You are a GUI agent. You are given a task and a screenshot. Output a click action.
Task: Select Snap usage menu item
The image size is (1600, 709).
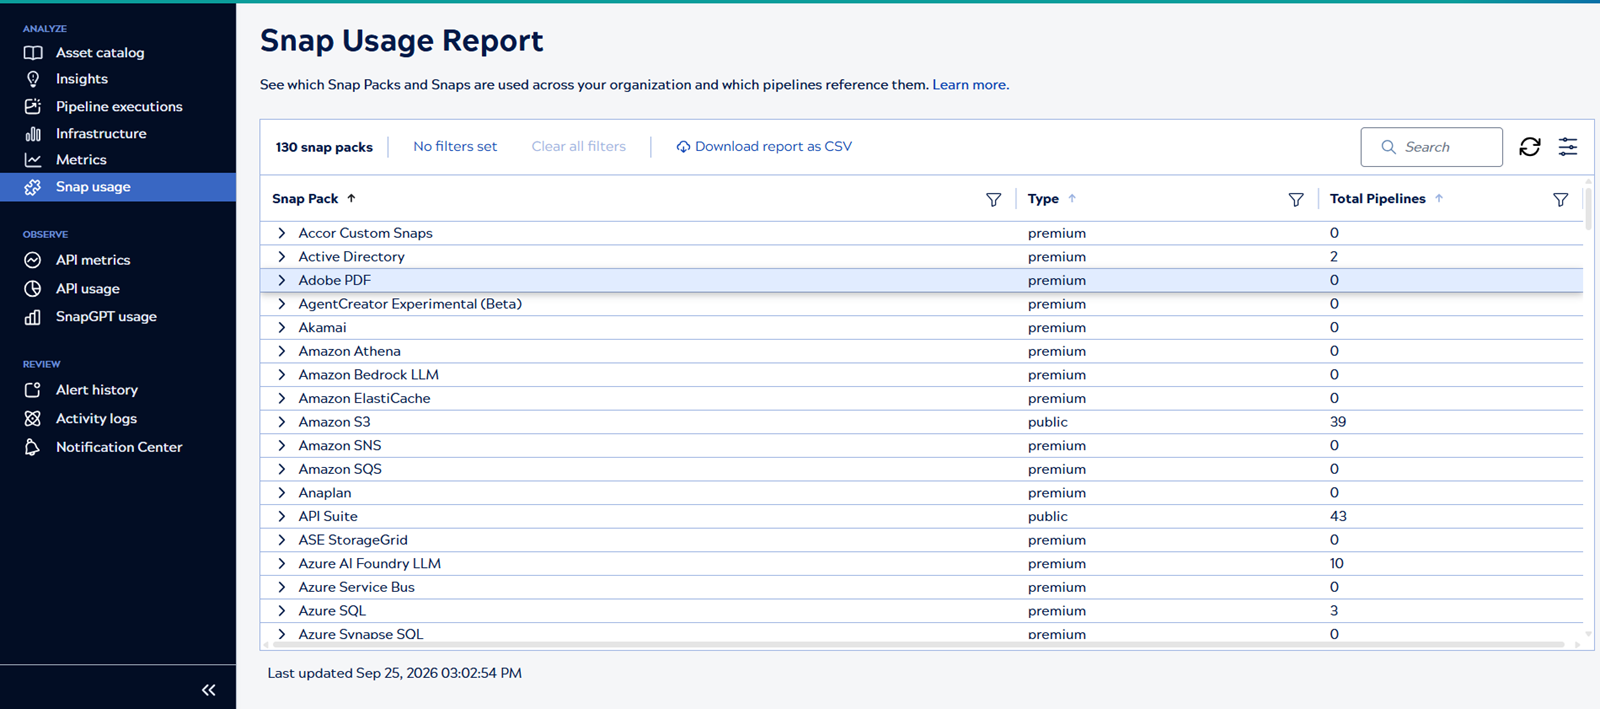coord(118,187)
